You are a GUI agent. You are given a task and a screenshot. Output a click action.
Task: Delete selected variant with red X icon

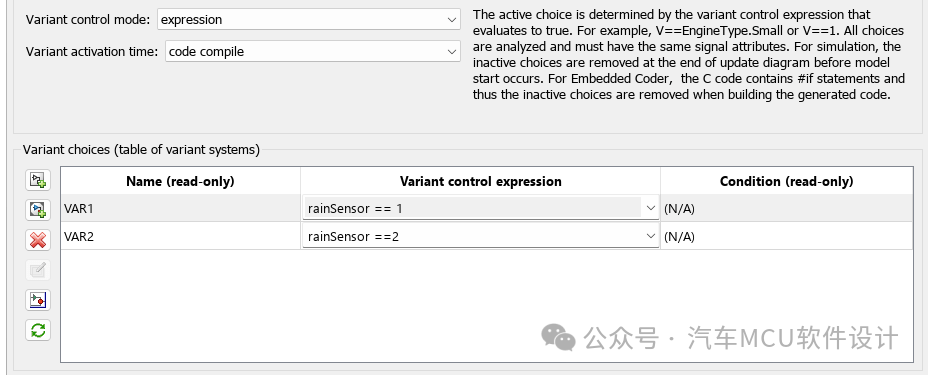(x=38, y=240)
